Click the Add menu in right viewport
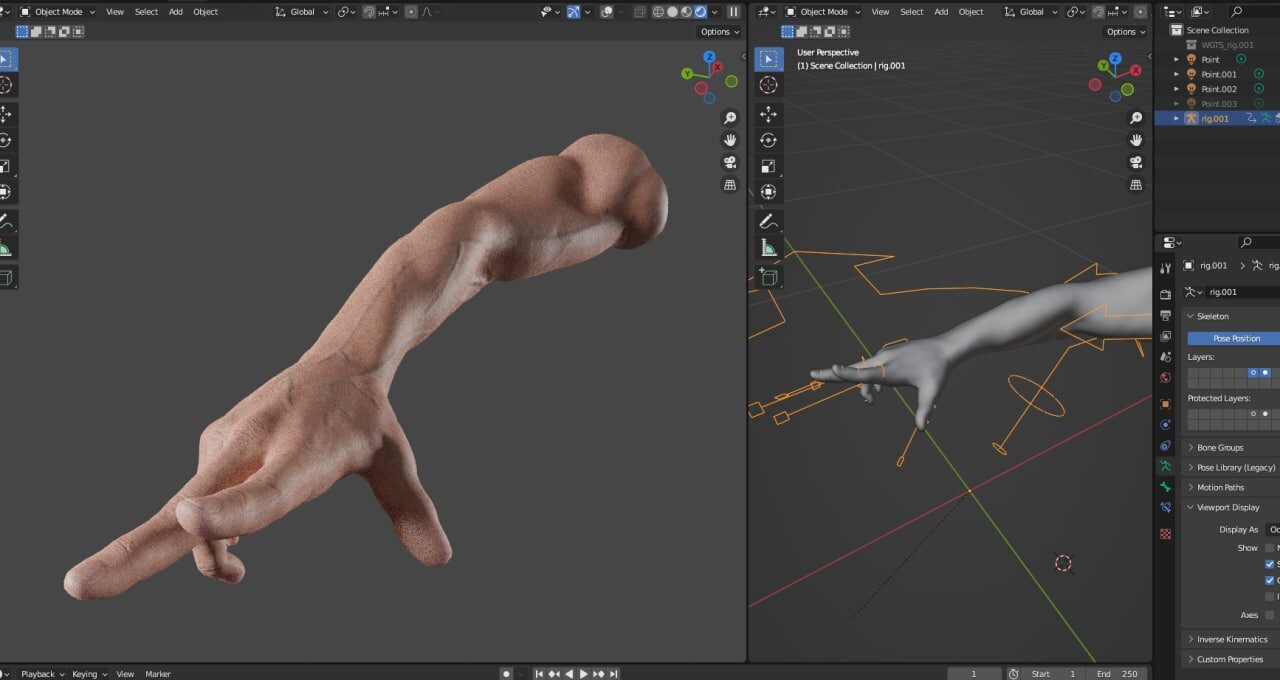Viewport: 1280px width, 680px height. coord(942,11)
